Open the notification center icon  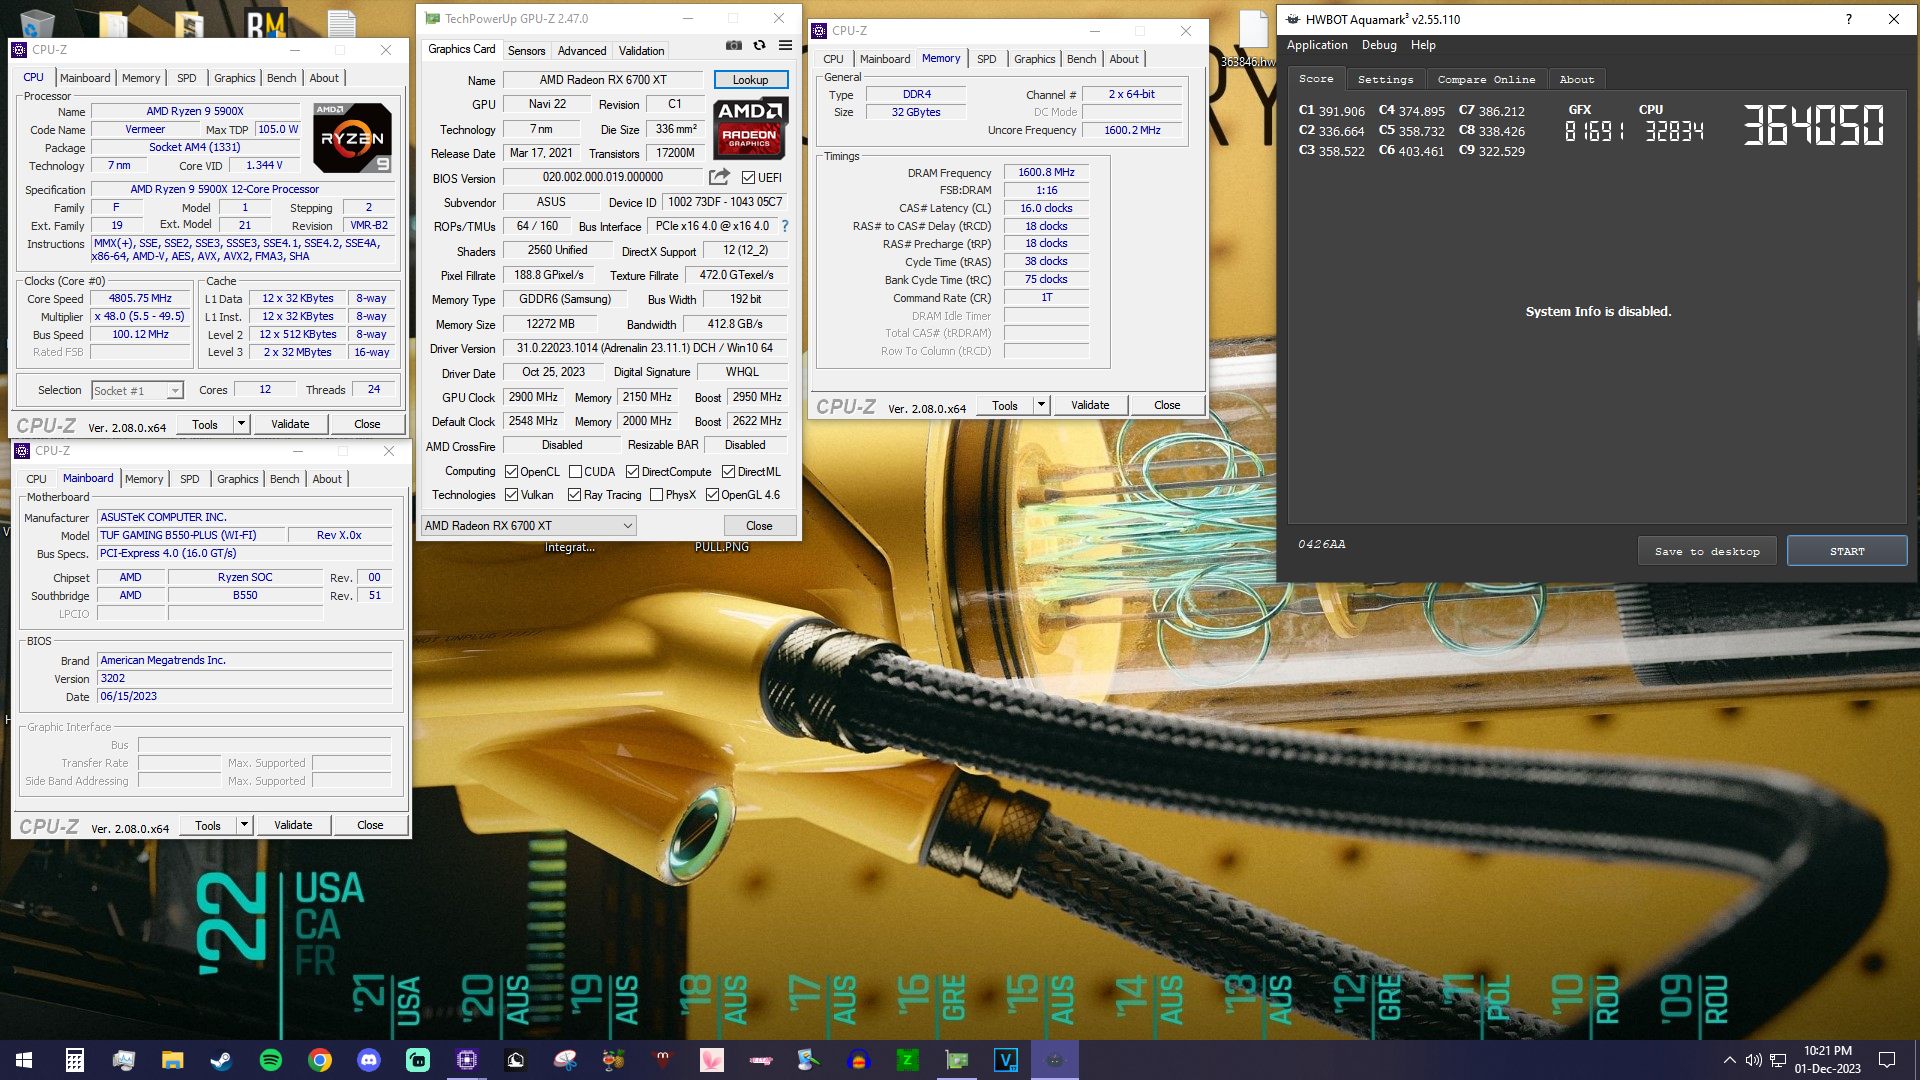click(1887, 1060)
